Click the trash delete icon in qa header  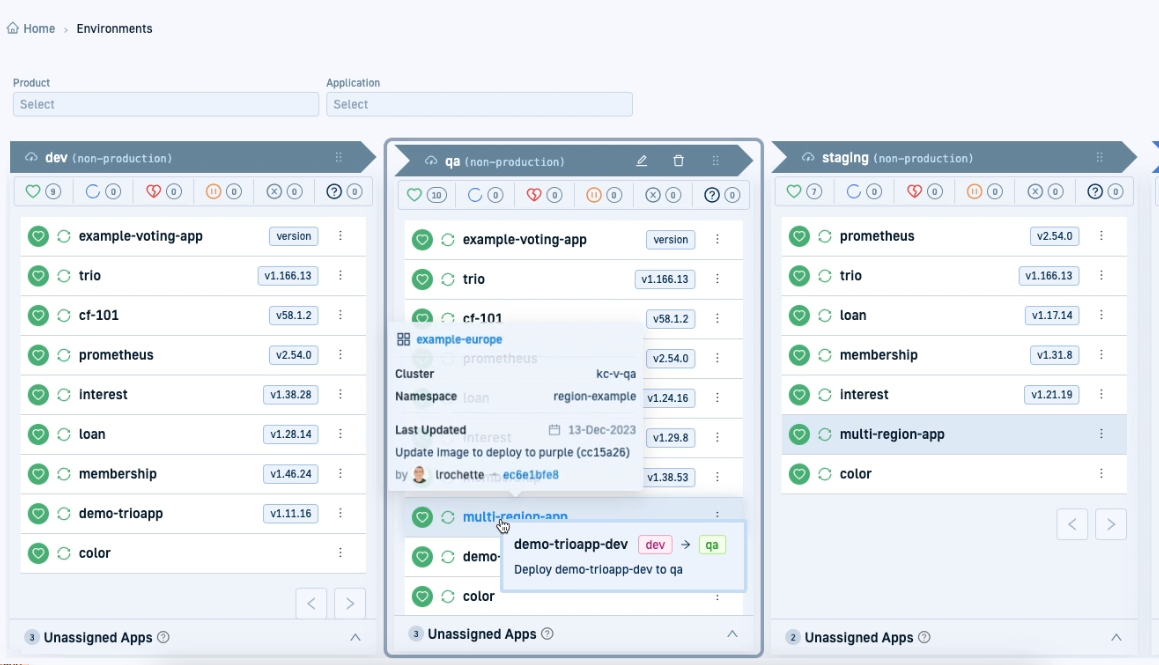click(x=679, y=161)
